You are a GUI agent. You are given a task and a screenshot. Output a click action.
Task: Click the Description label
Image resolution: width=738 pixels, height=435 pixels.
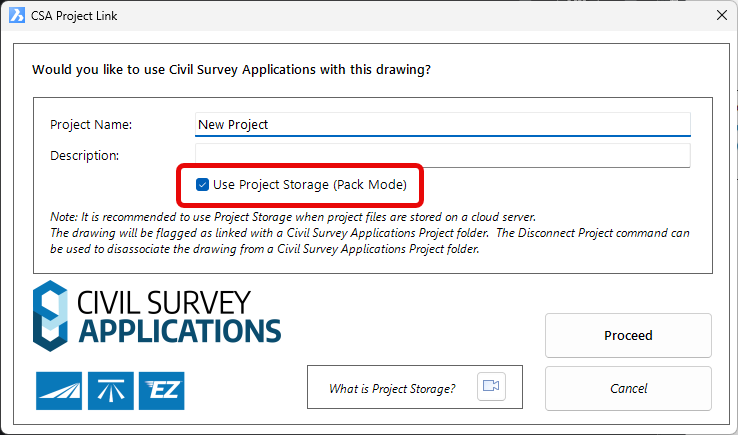84,155
